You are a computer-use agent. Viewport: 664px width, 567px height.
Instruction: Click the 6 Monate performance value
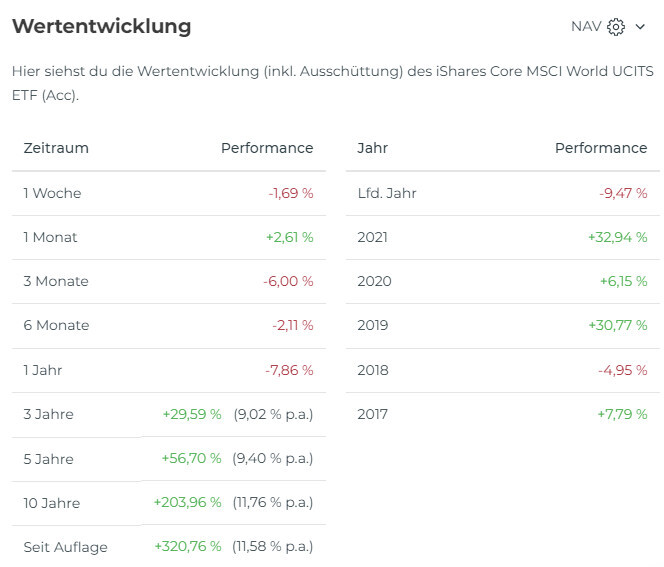[292, 325]
